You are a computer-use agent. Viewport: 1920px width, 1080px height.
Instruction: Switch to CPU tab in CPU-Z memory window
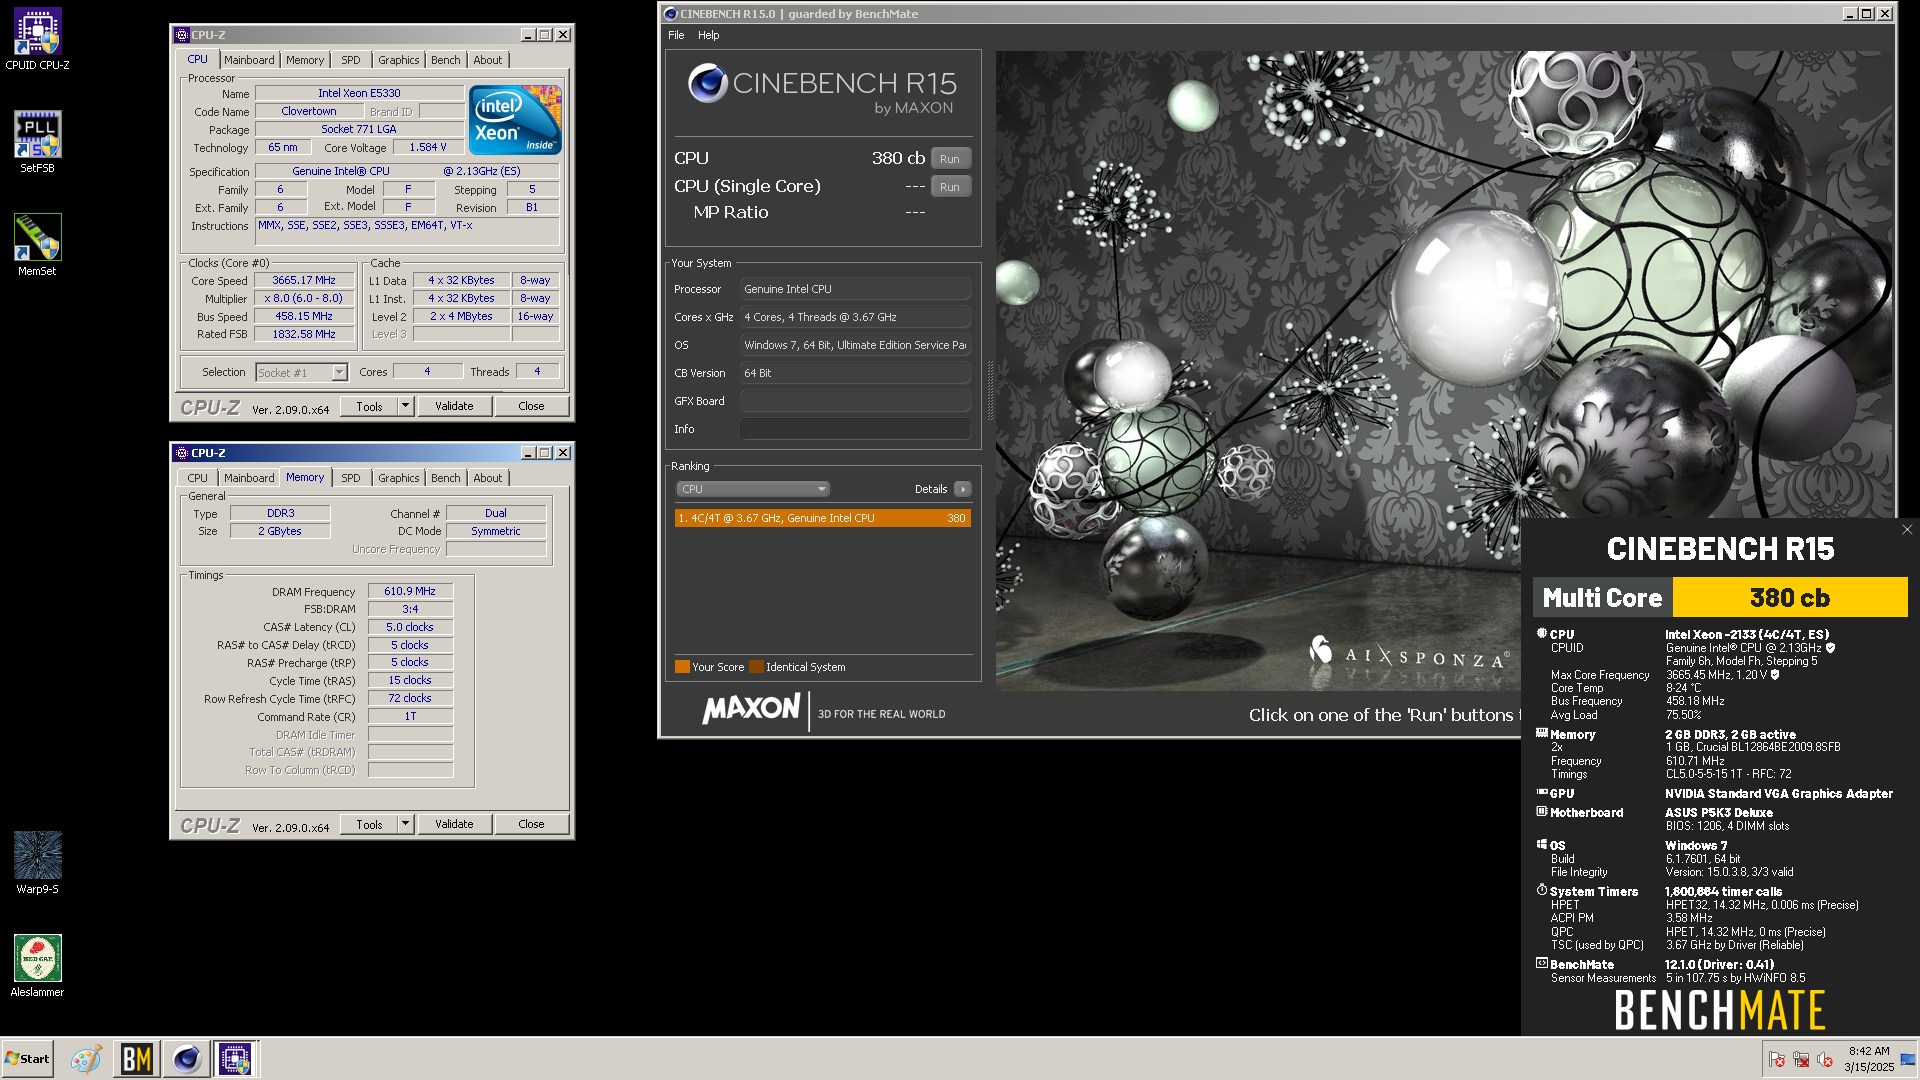pos(198,478)
